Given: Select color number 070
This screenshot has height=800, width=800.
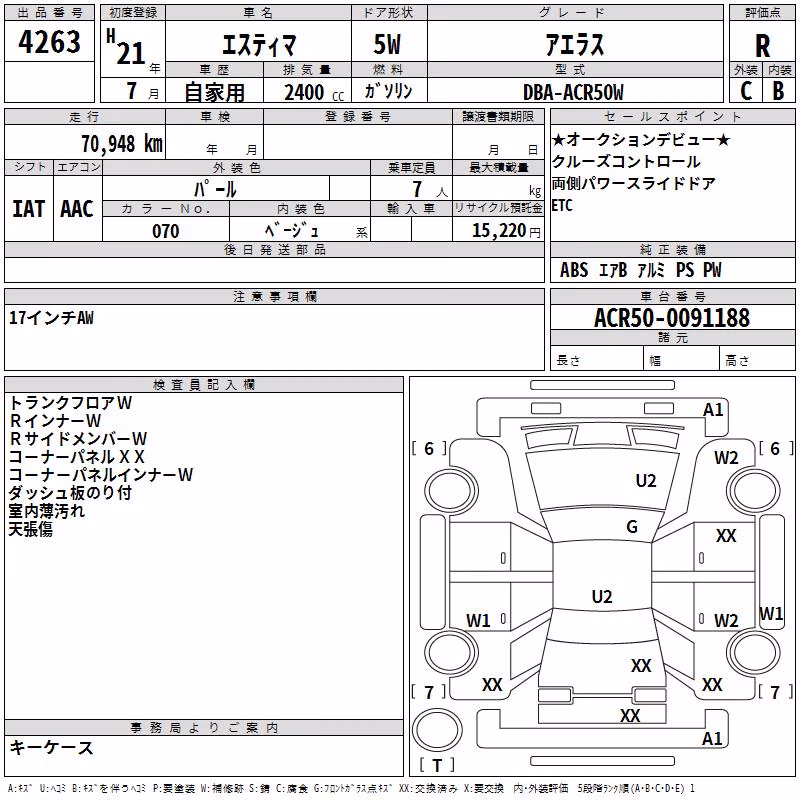Looking at the screenshot, I should [x=166, y=231].
